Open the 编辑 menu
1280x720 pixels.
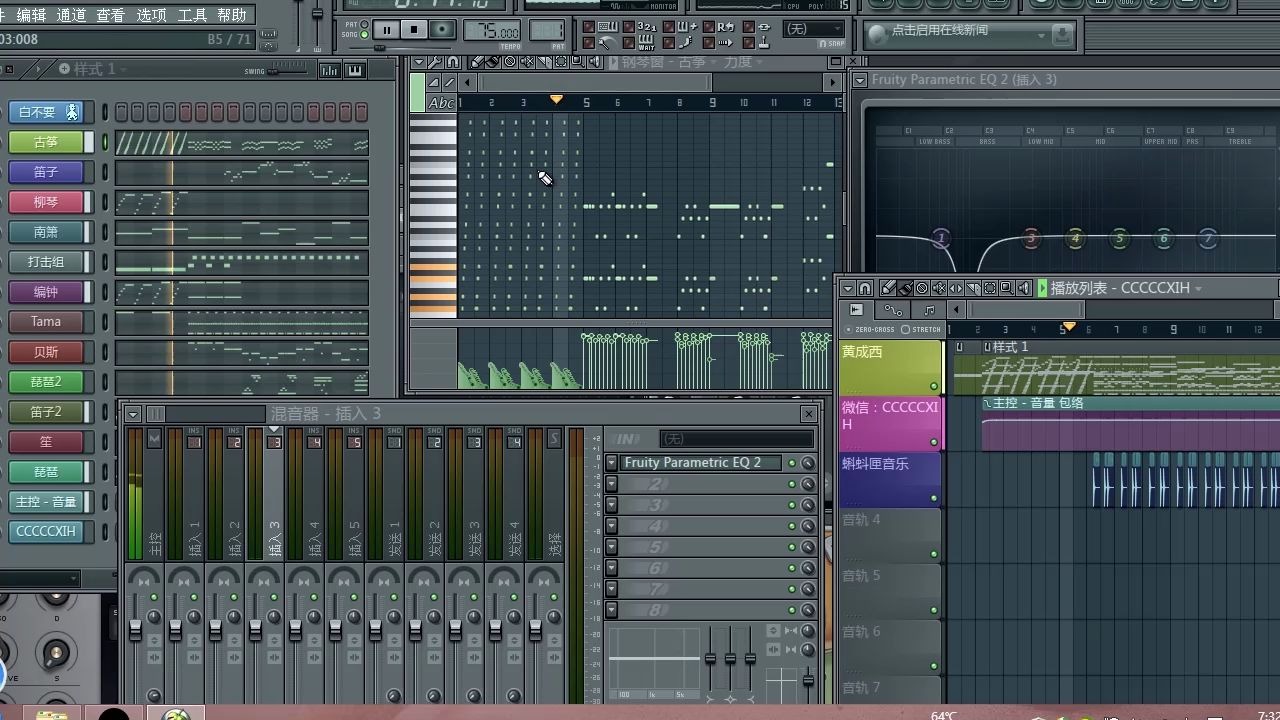31,15
